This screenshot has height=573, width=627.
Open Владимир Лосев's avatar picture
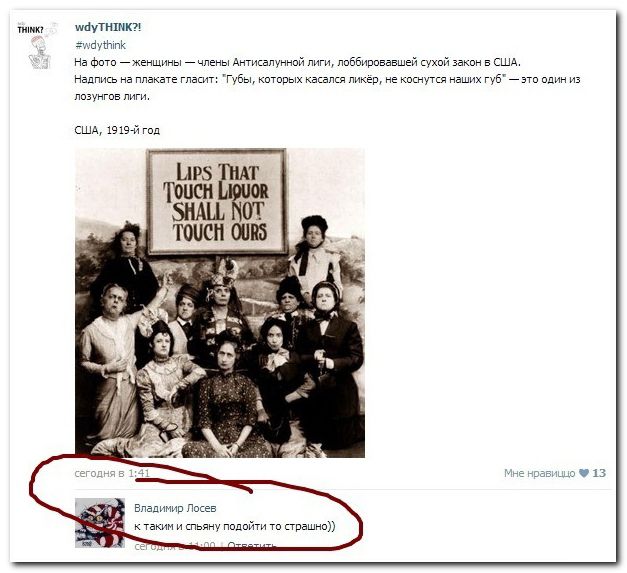tap(100, 522)
